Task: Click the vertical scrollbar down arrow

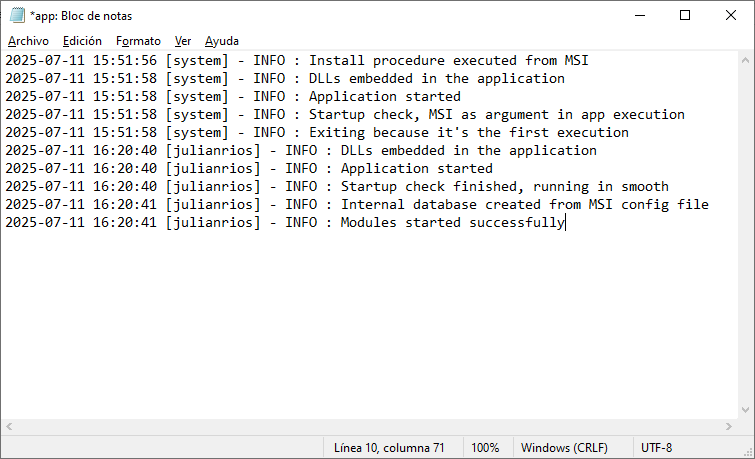Action: (x=745, y=410)
